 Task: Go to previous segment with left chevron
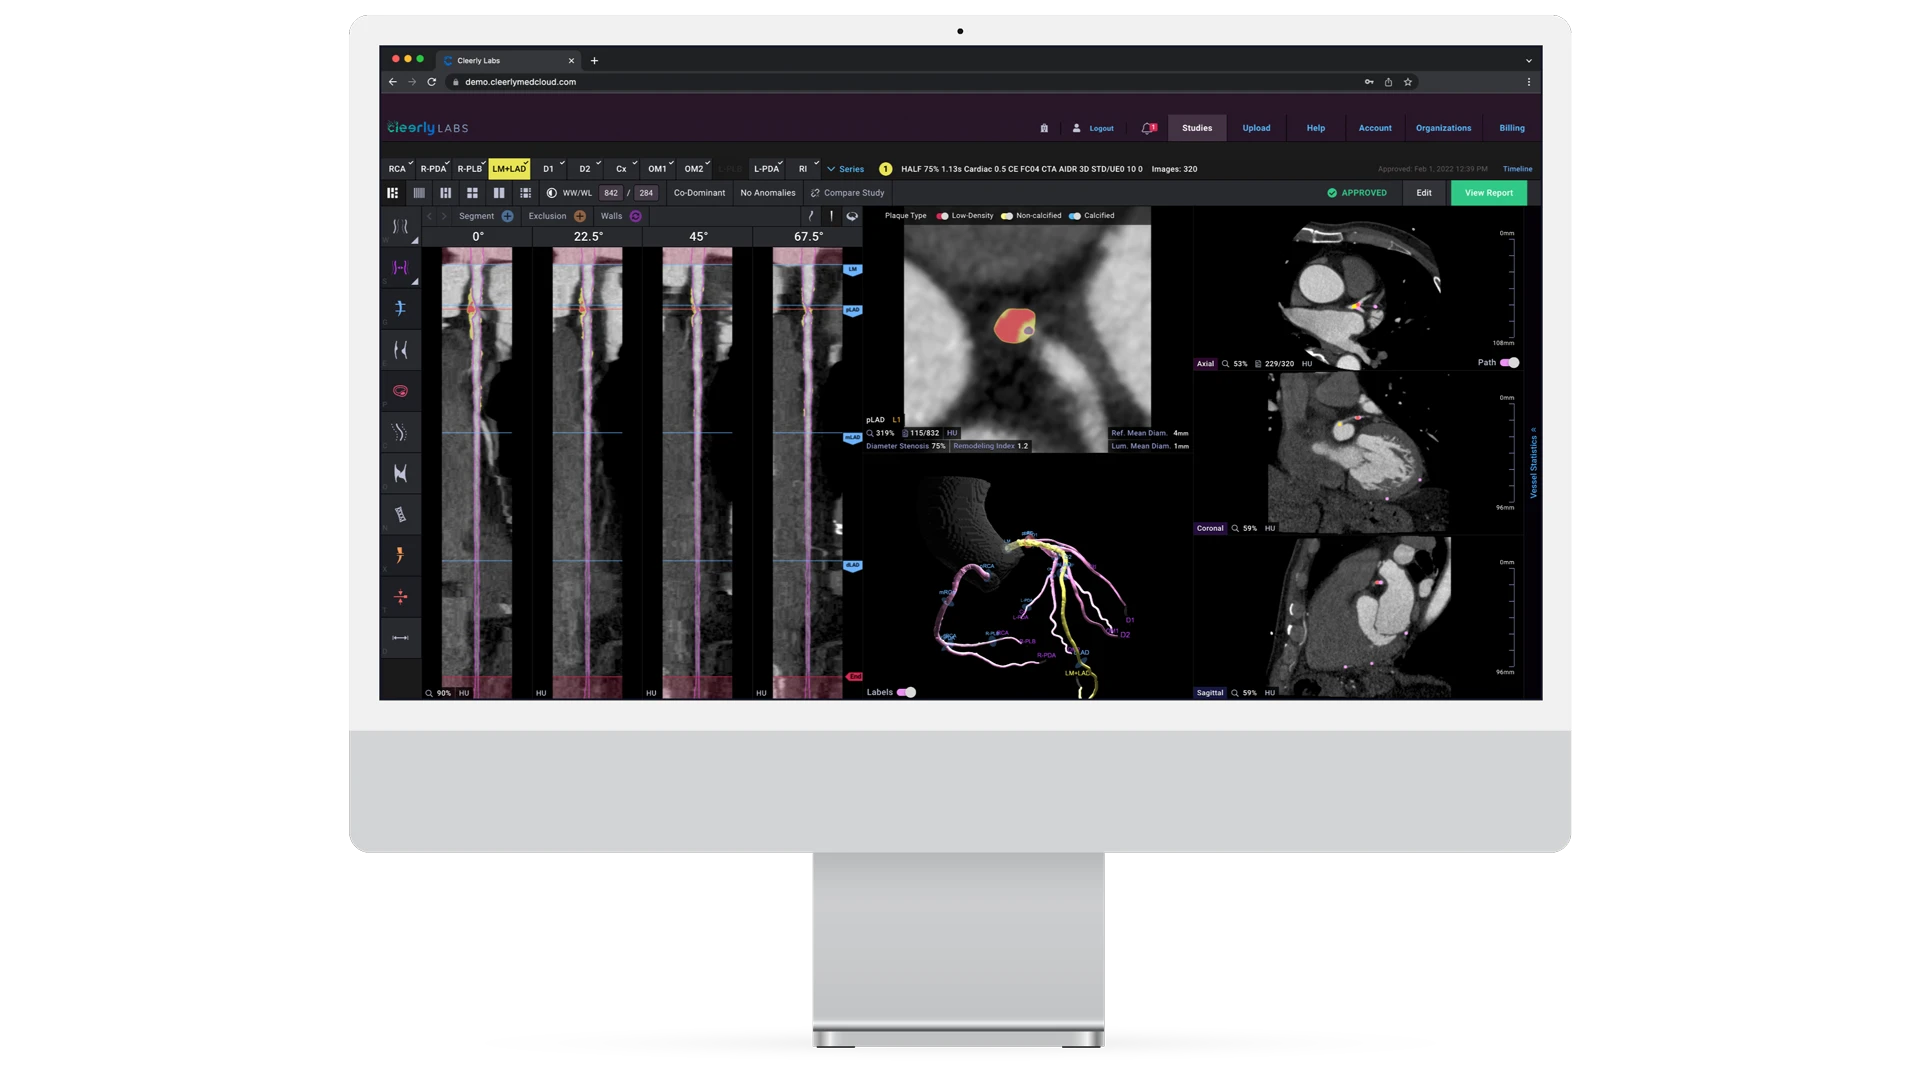click(430, 216)
